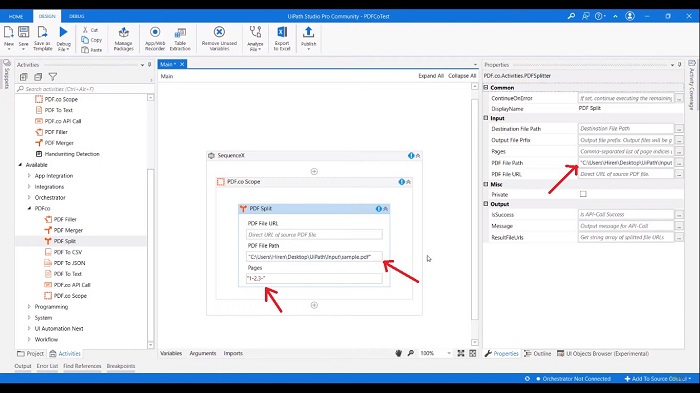Select the pan hand tool

[x=398, y=353]
